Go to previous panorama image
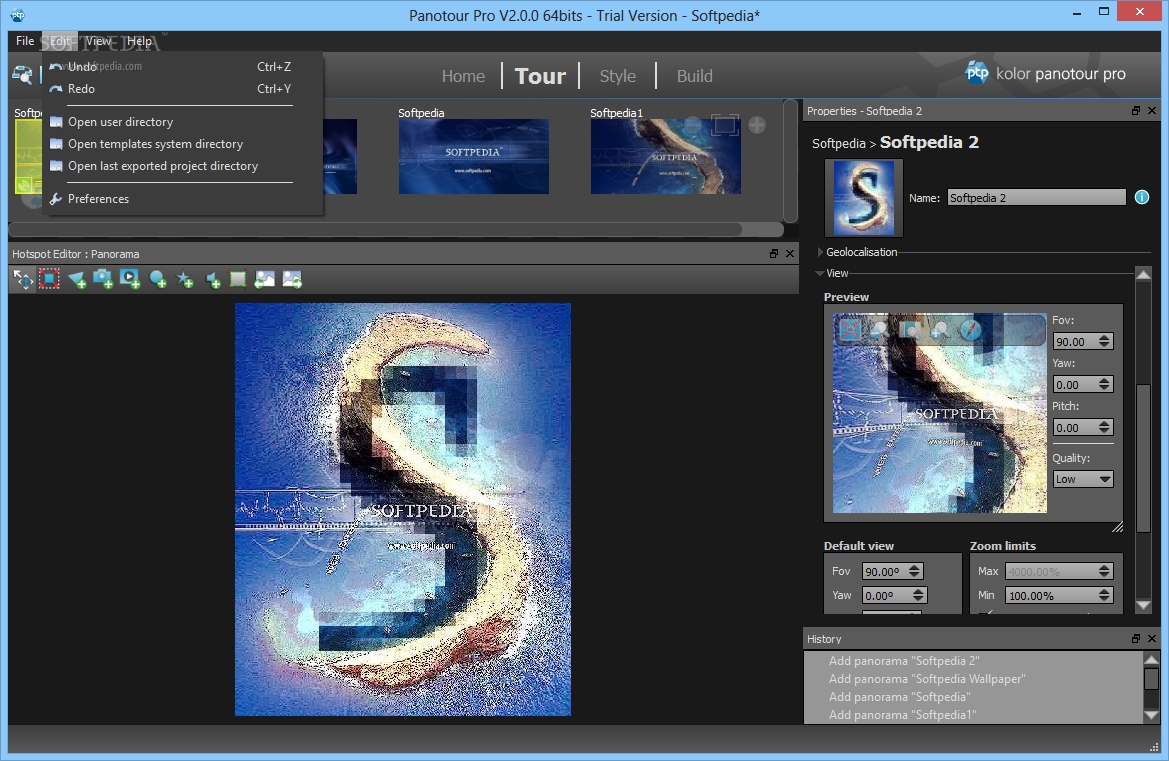Viewport: 1169px width, 761px height. (265, 280)
